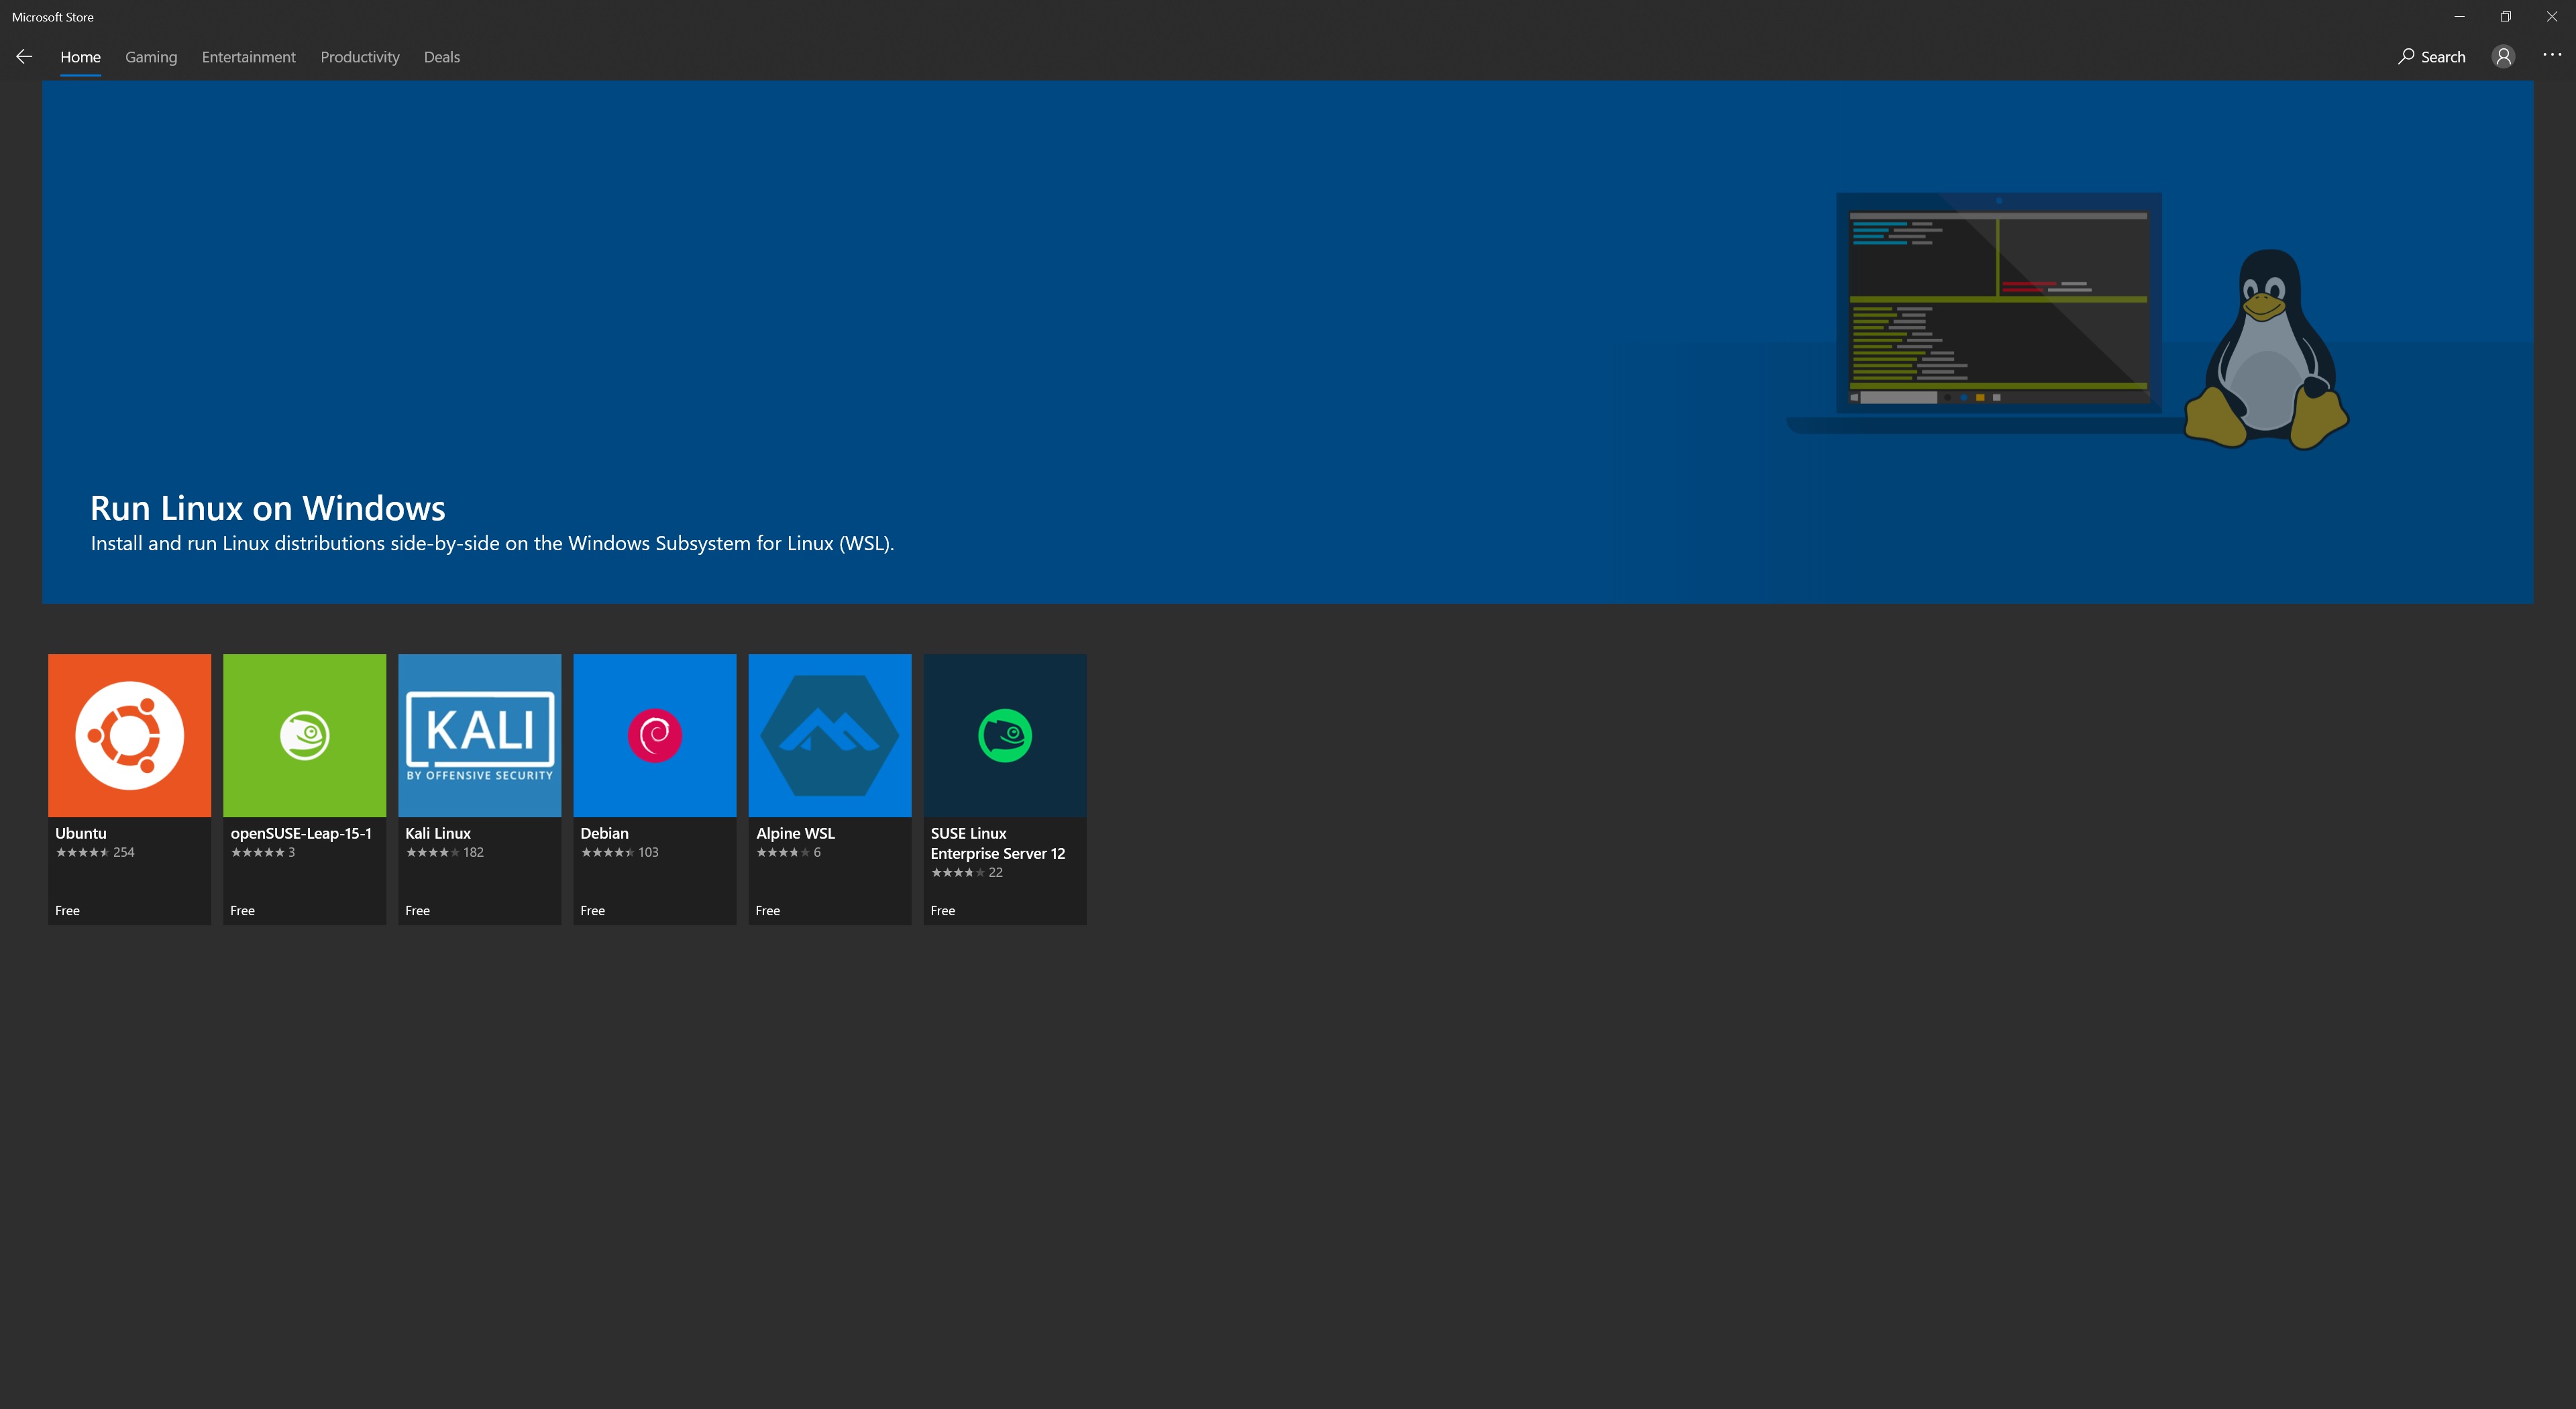Click Ubuntu's 254 ratings stars

click(x=95, y=852)
